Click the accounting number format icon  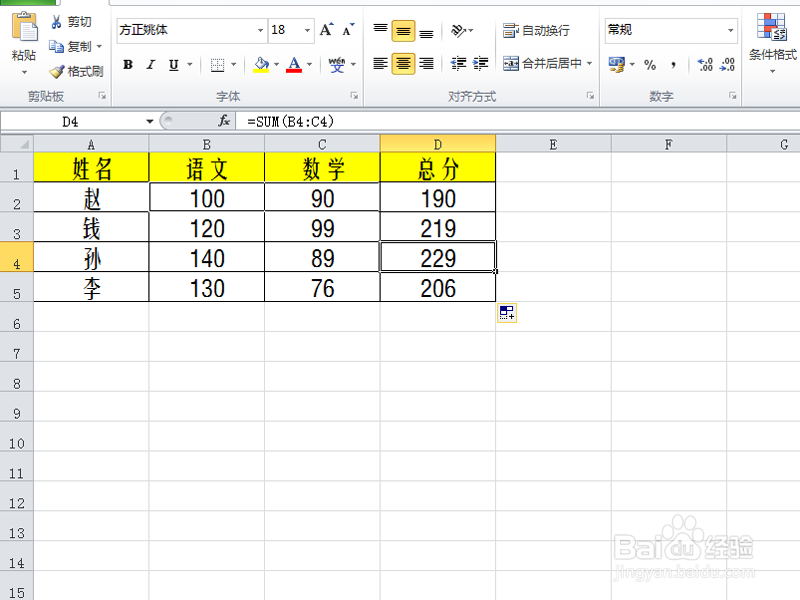(617, 65)
